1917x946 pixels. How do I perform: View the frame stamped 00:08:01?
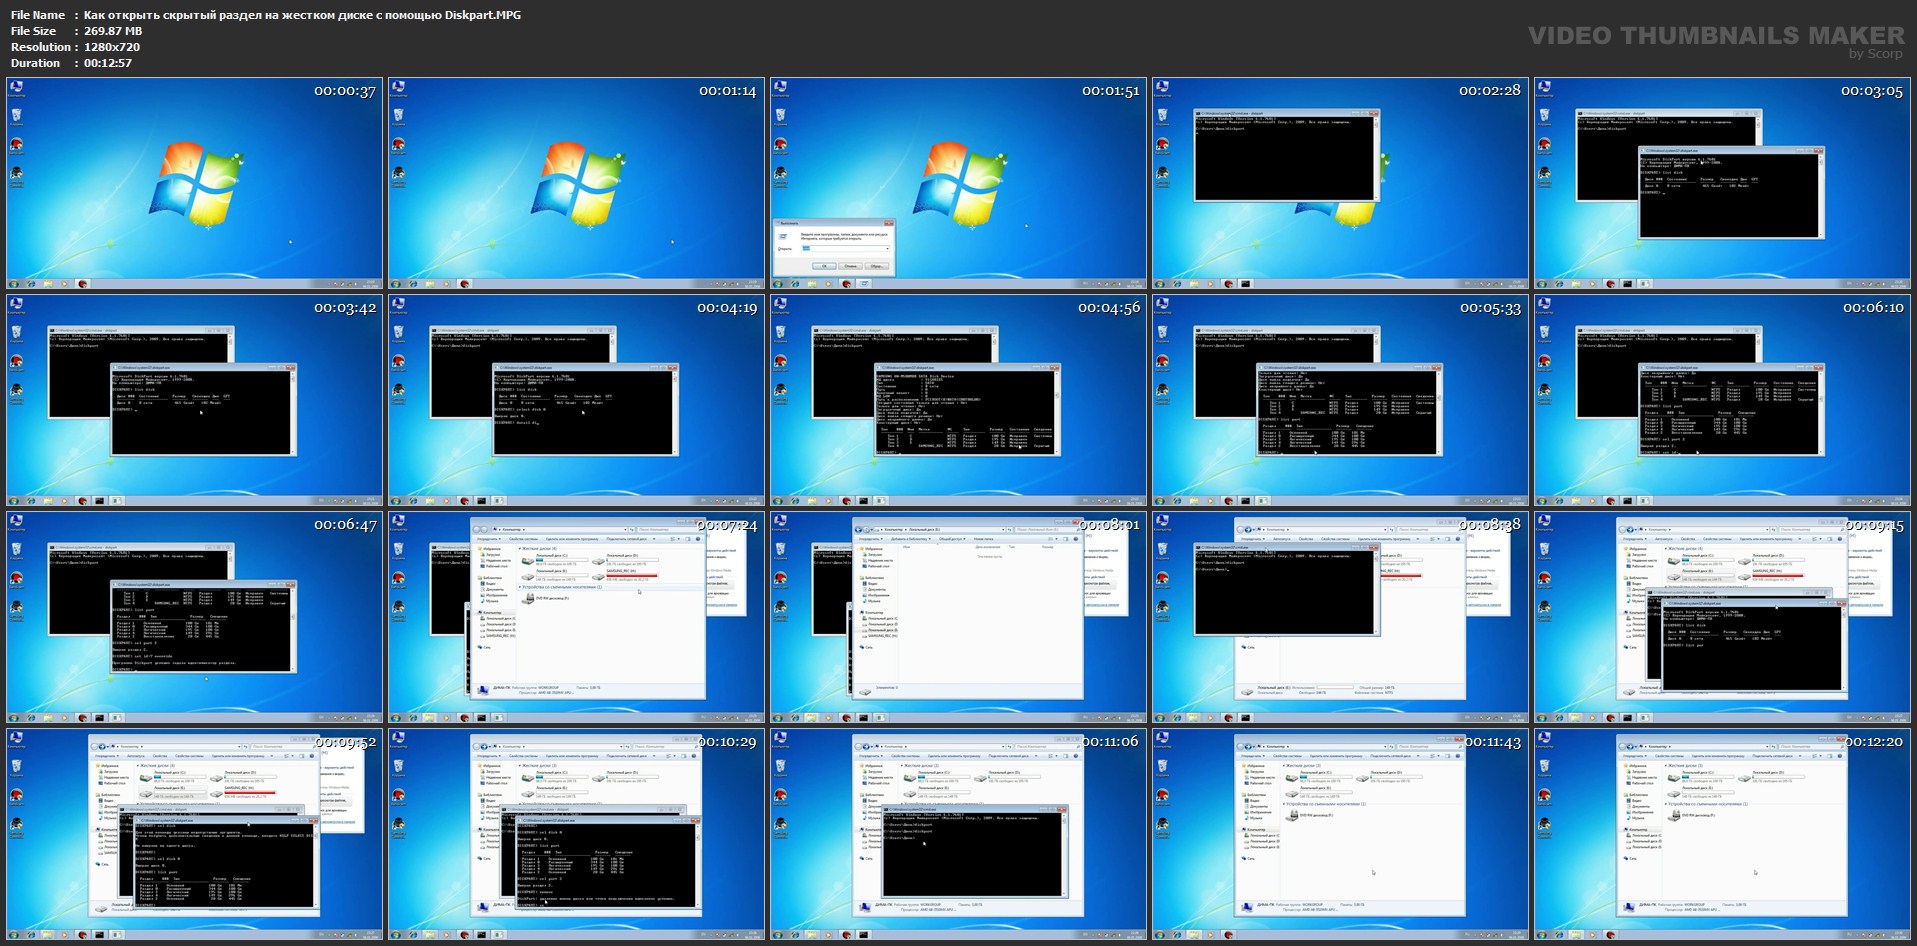[x=958, y=618]
